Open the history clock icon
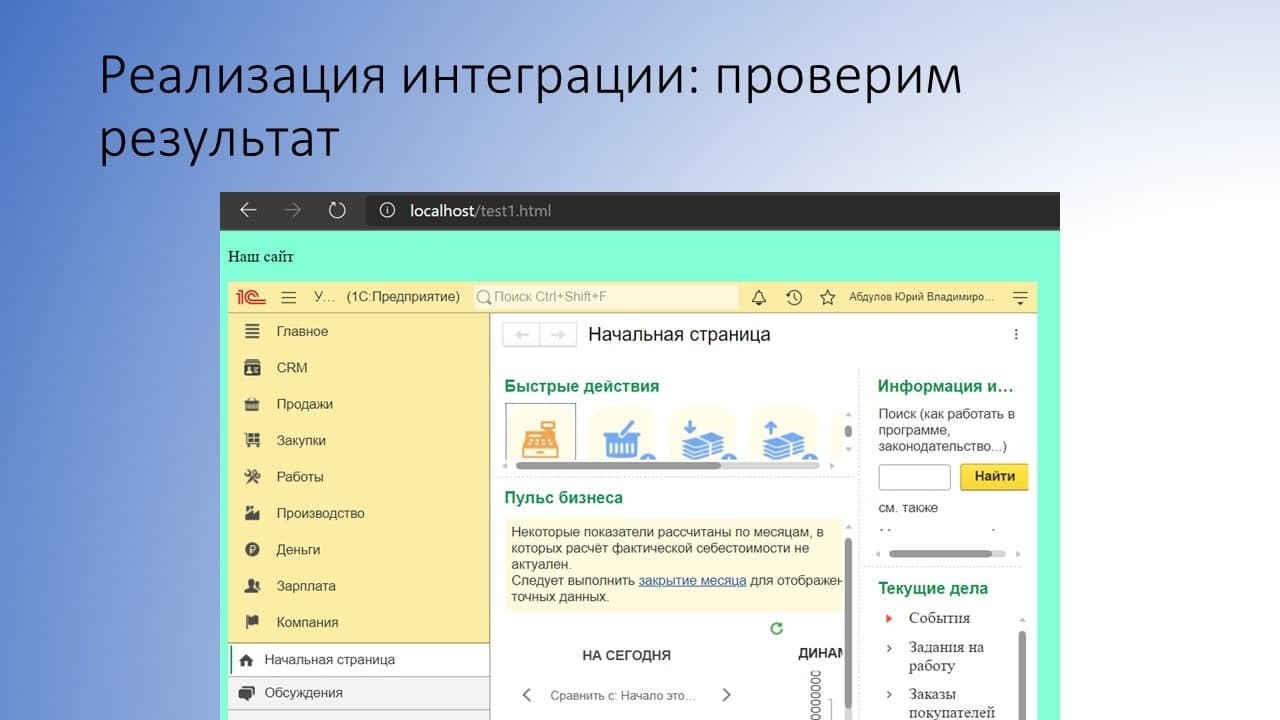The width and height of the screenshot is (1280, 720). coord(793,297)
